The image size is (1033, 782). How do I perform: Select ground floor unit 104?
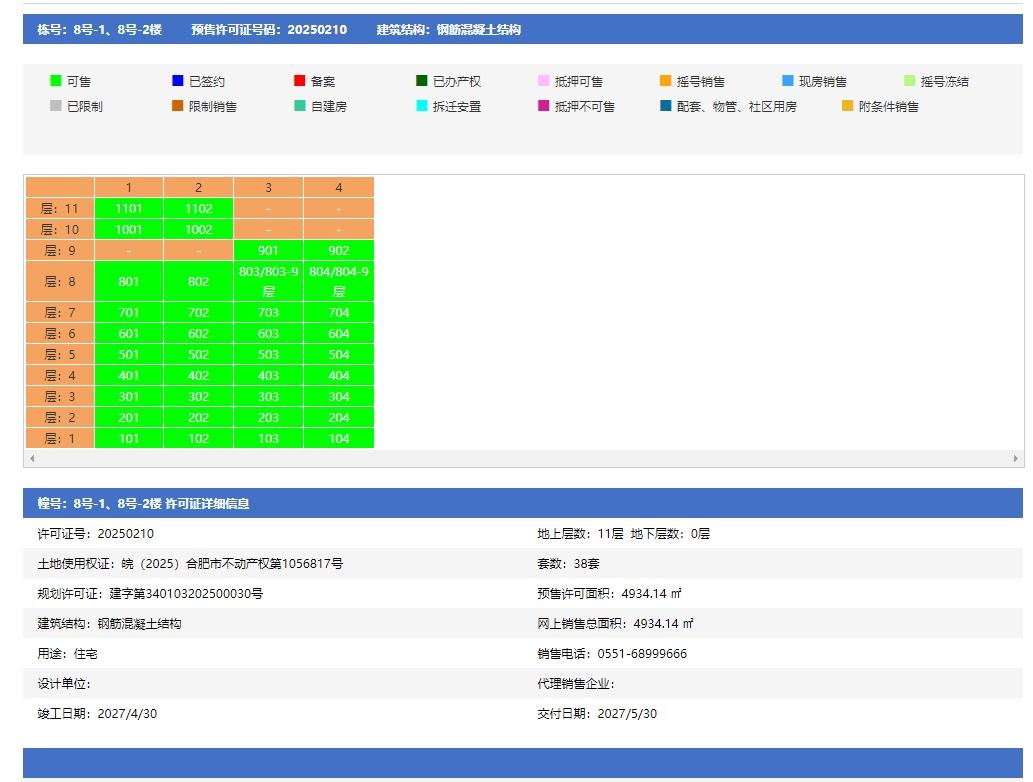[339, 439]
